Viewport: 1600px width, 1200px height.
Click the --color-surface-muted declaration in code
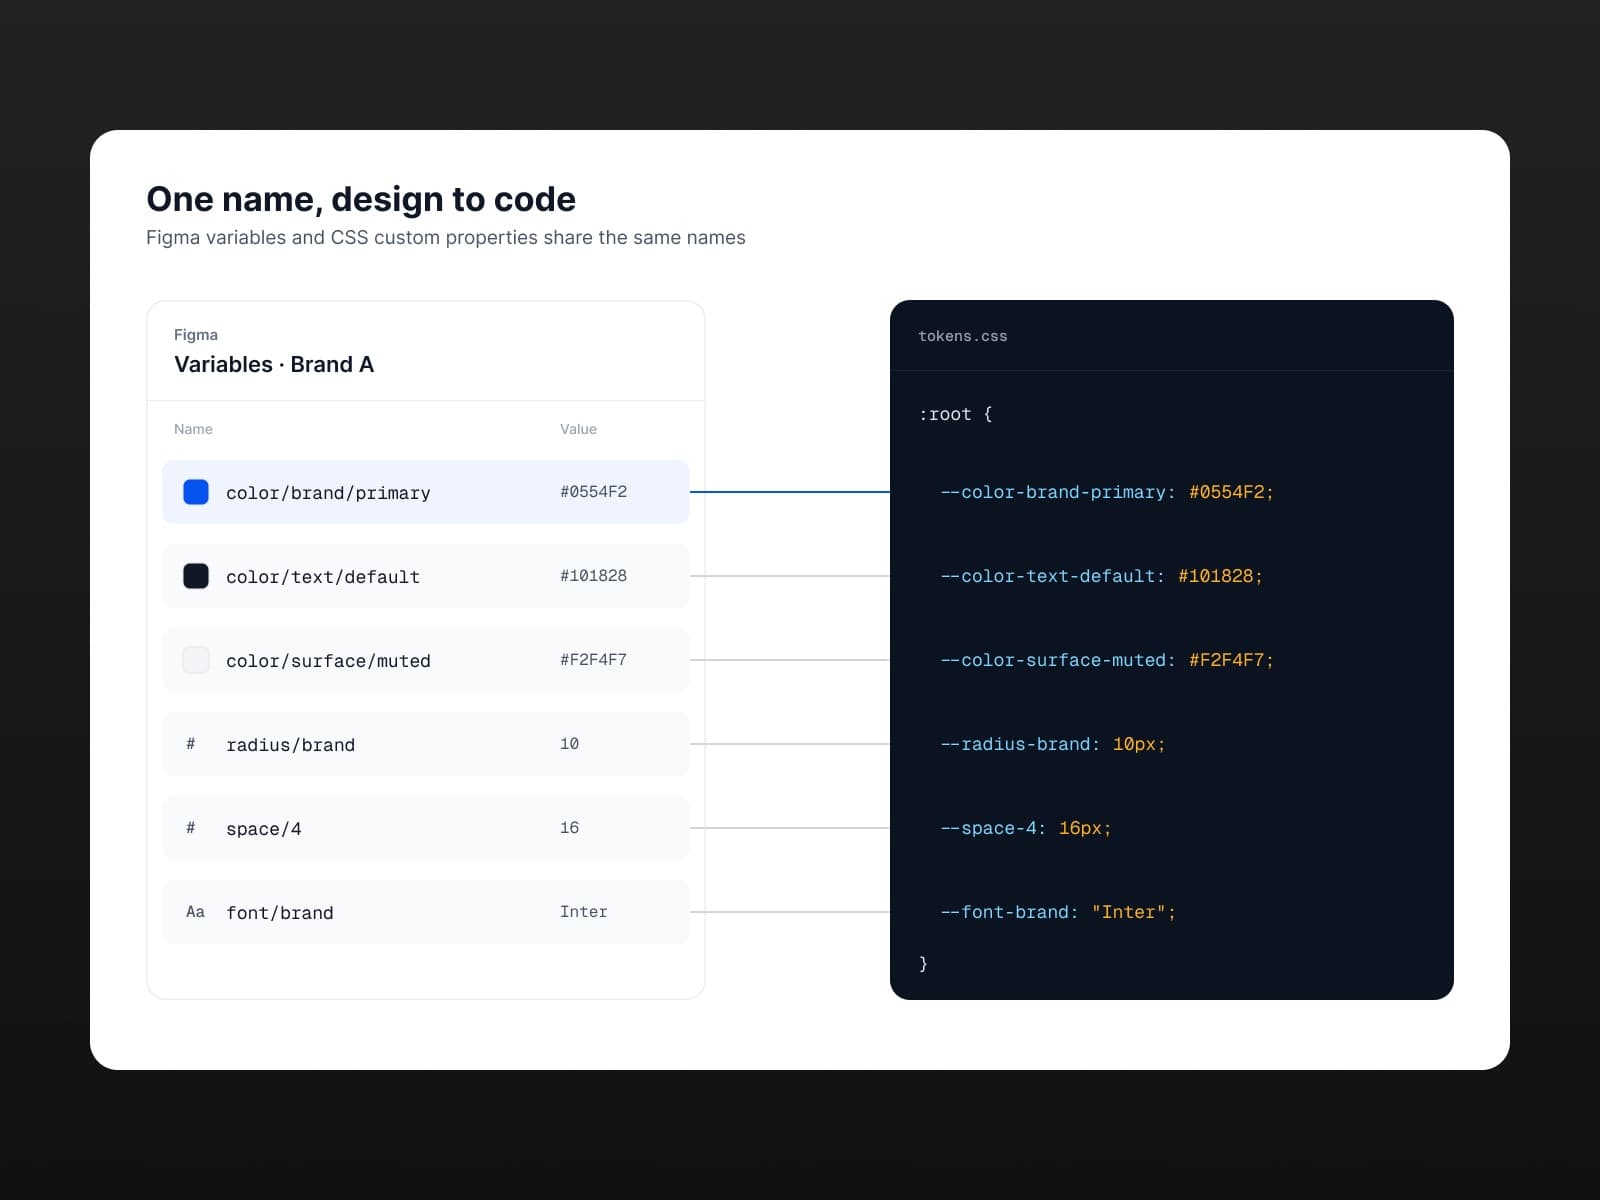pyautogui.click(x=1107, y=660)
